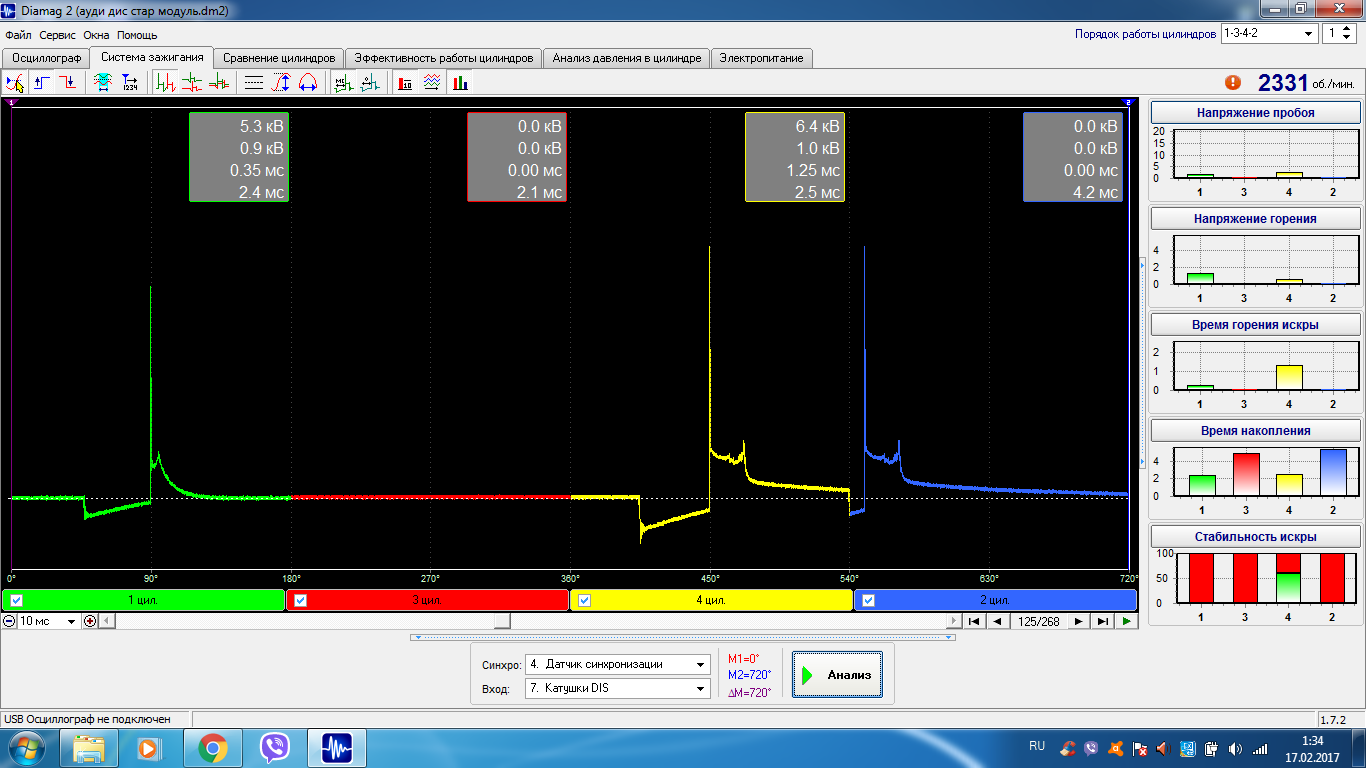Click the multi-colored wavy lines icon
The width and height of the screenshot is (1366, 768).
pos(432,83)
